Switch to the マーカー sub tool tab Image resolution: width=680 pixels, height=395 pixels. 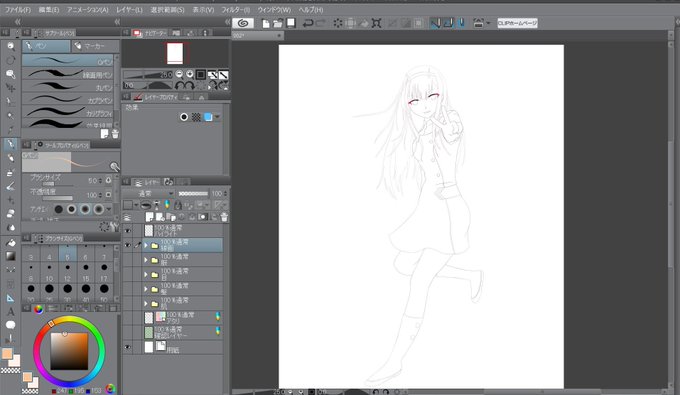coord(95,46)
